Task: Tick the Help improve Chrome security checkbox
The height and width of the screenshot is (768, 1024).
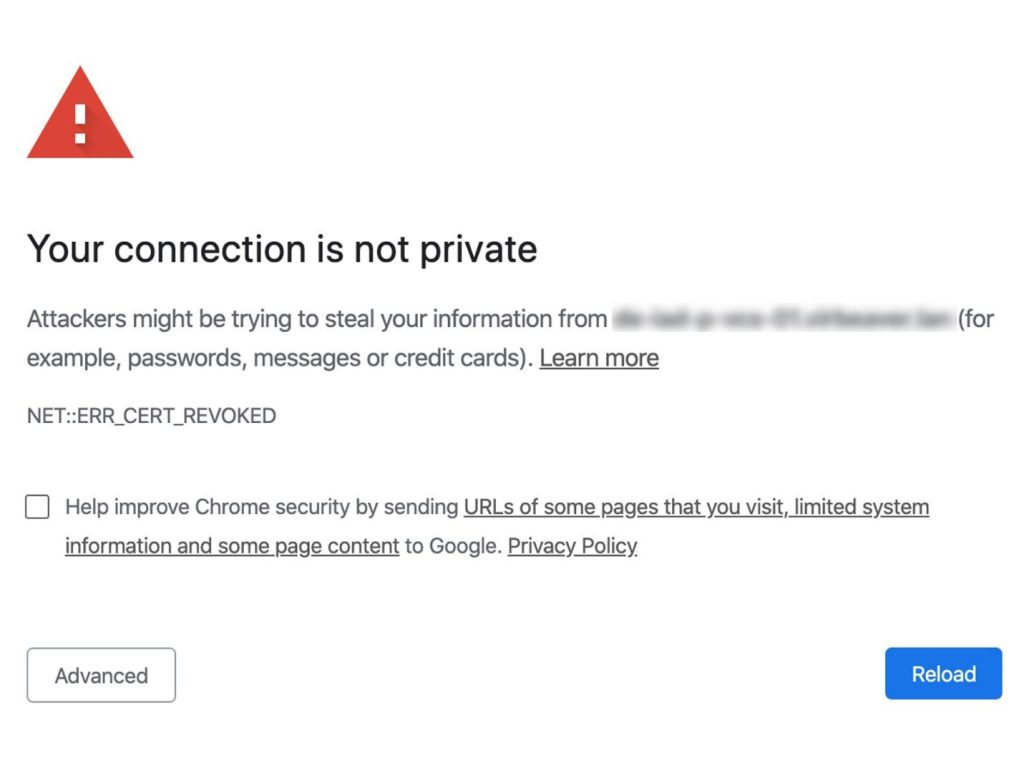Action: click(x=37, y=507)
